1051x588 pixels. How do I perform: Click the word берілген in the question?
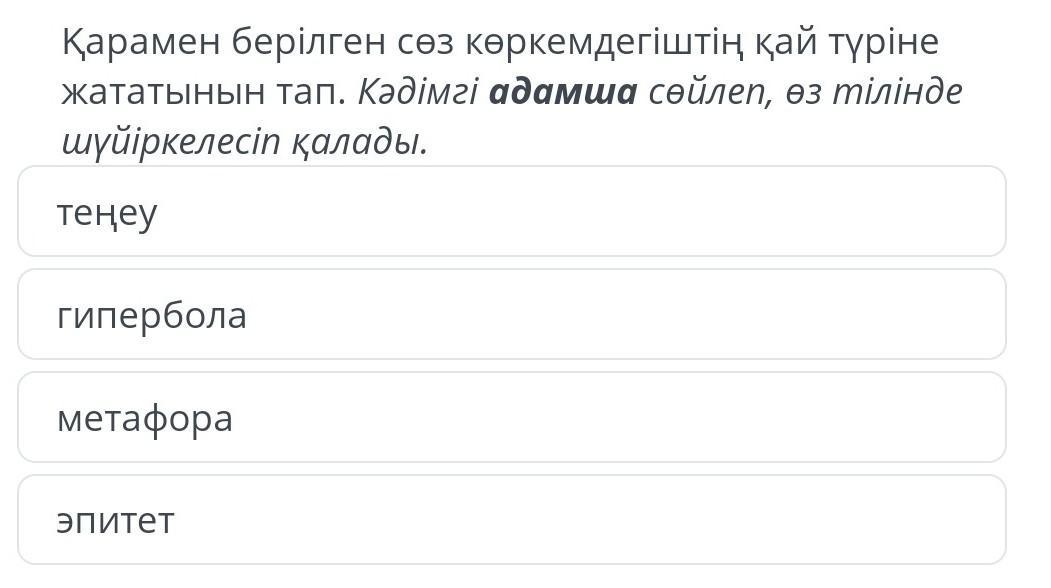pyautogui.click(x=309, y=42)
